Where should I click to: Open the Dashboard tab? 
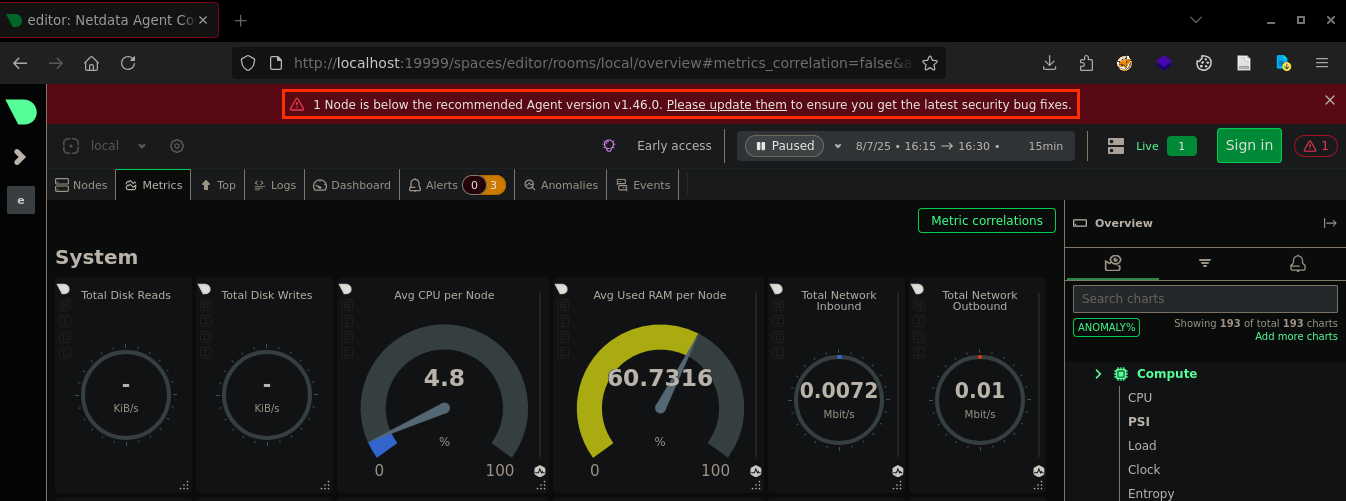[352, 185]
